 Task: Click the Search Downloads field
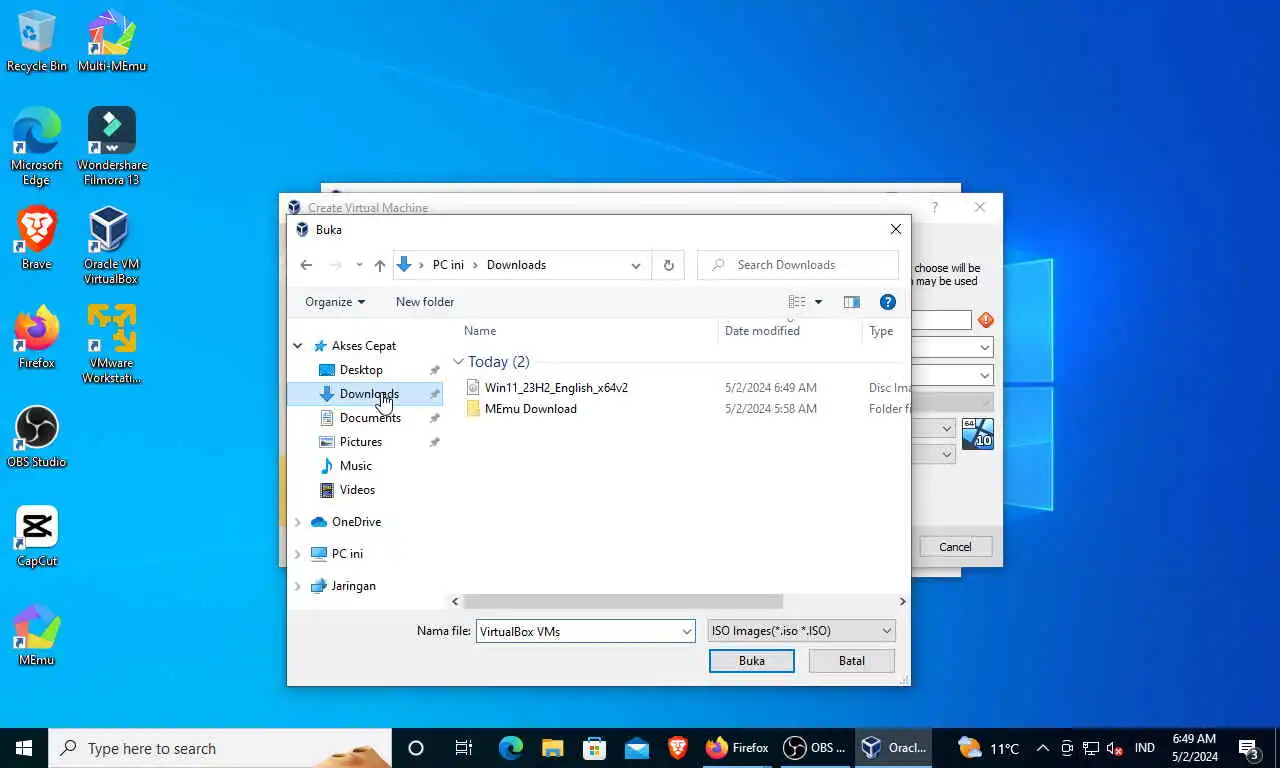pos(798,265)
